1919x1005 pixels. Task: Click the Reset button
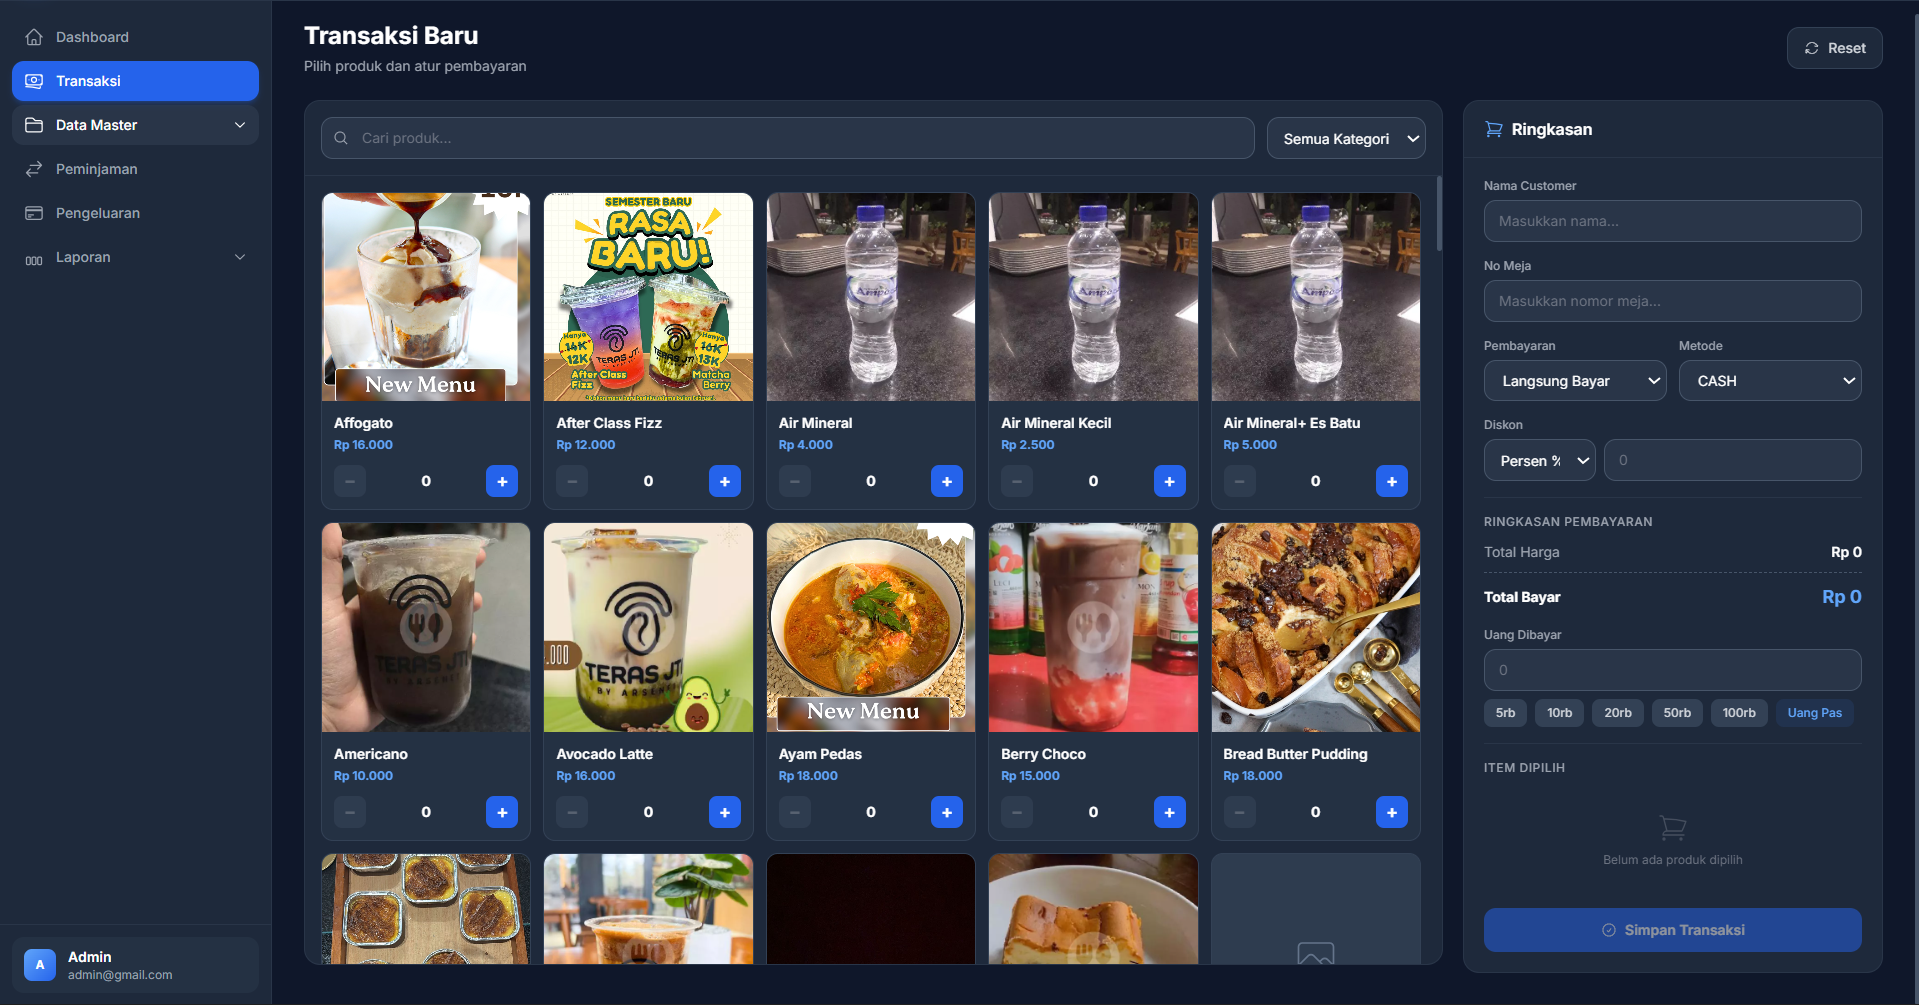1834,48
